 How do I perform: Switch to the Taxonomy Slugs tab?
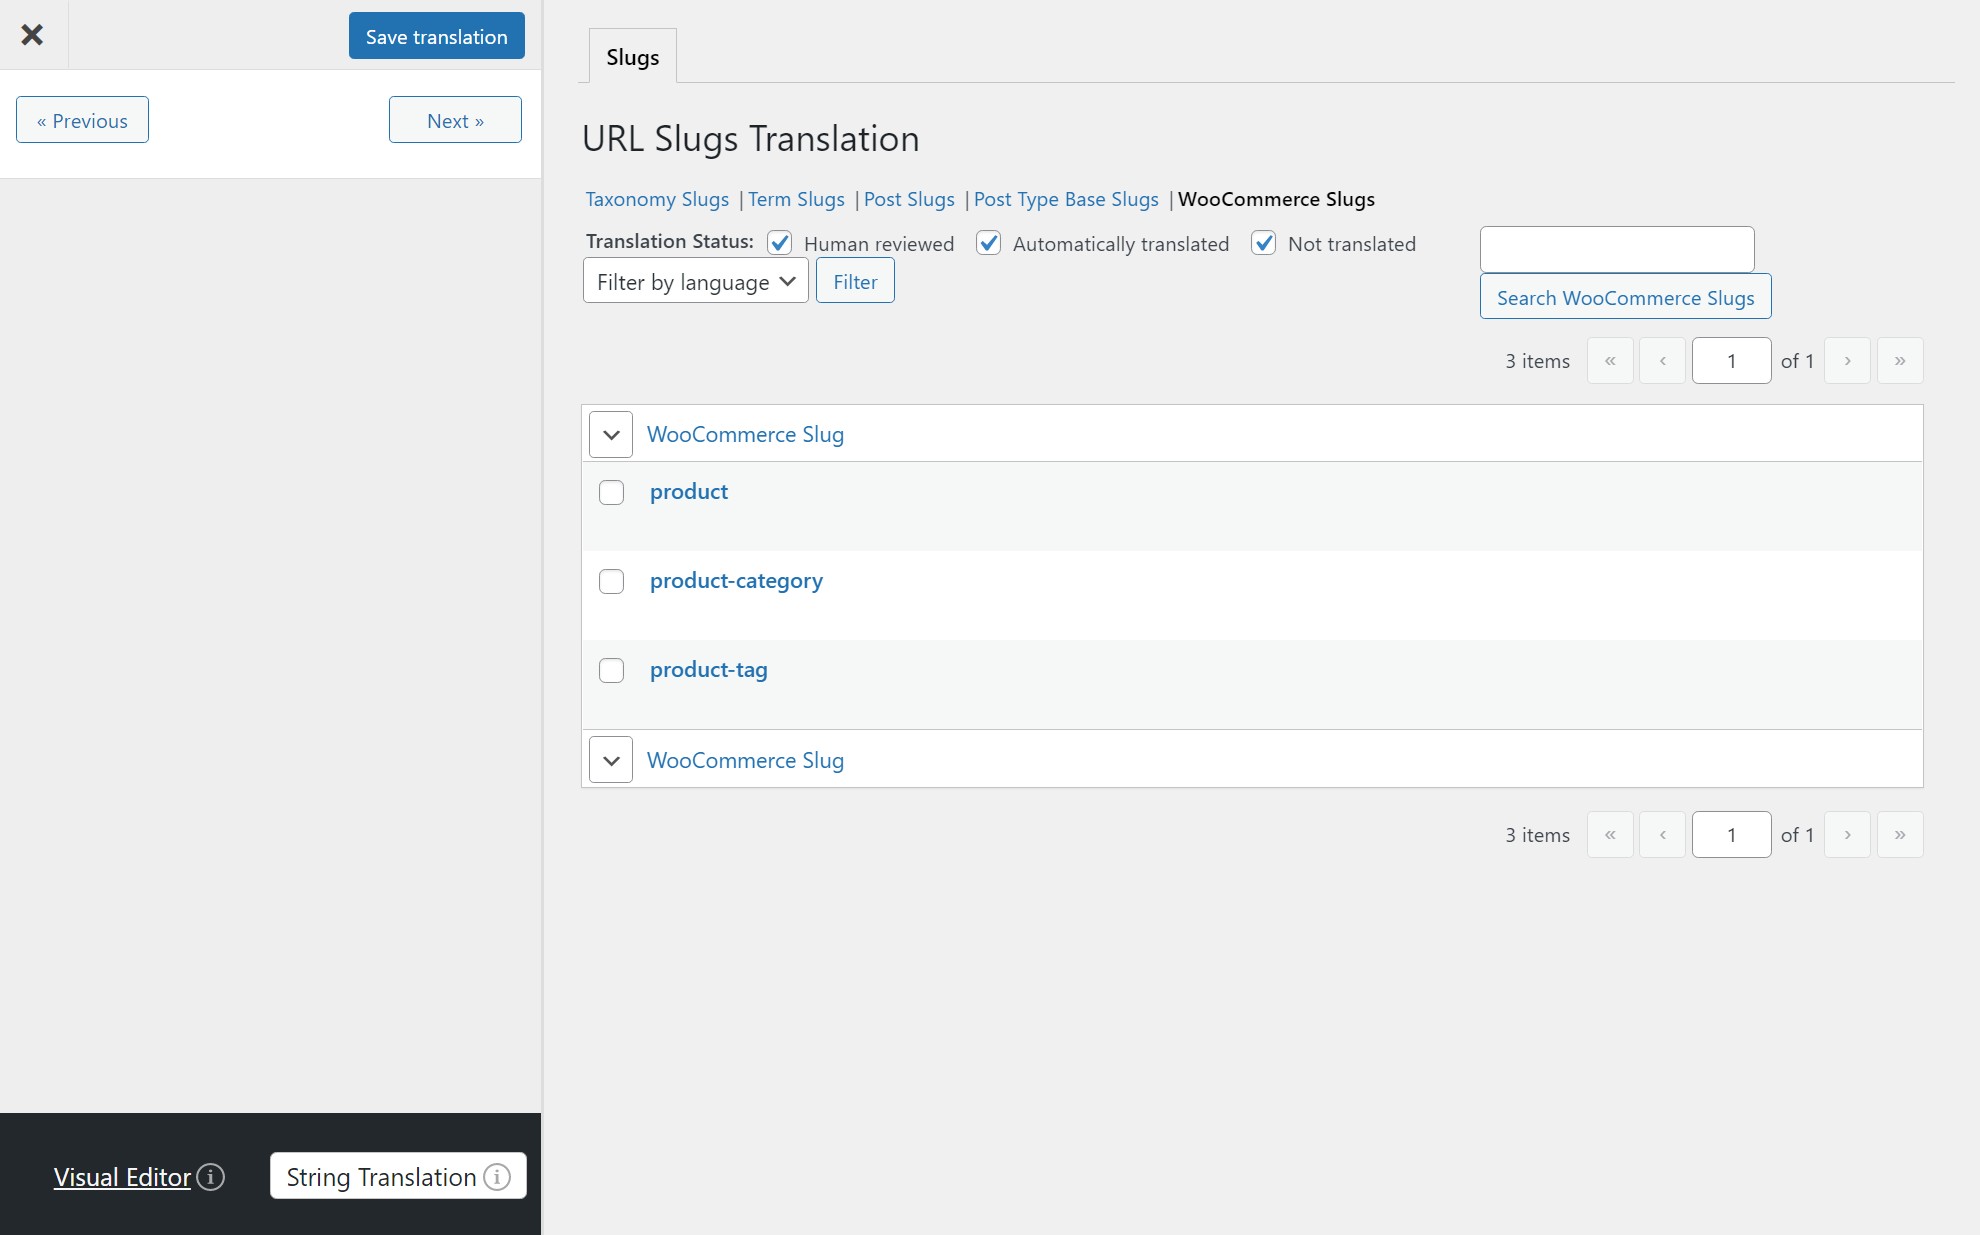pos(657,199)
